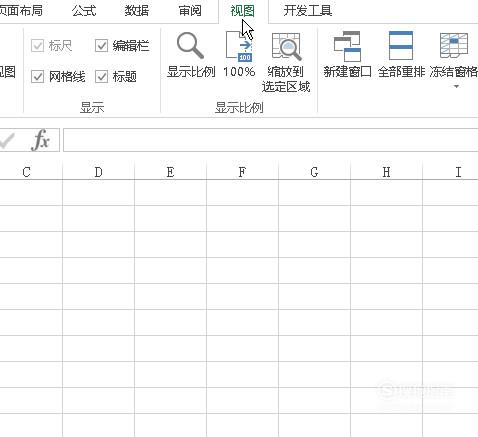Open the 开发工具 tab
Viewport: 478px width, 437px height.
coord(308,11)
